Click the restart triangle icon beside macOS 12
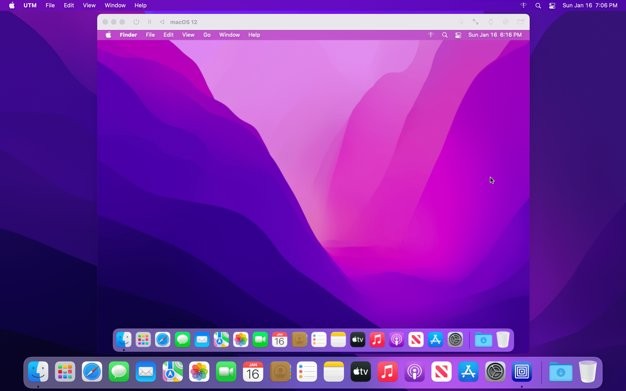The width and height of the screenshot is (626, 391). 162,22
